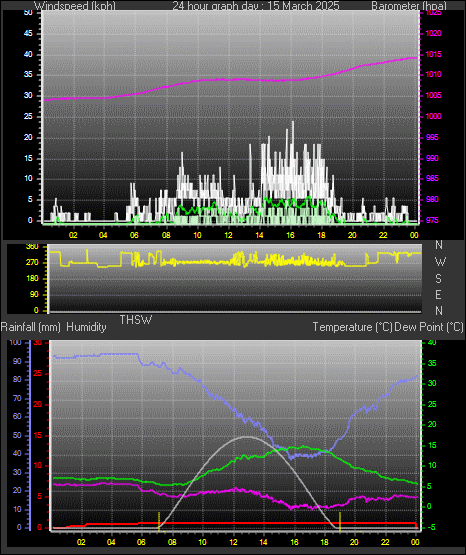Viewport: 466px width, 555px height.
Task: Click the 1015 value on barometer axis
Action: (x=433, y=54)
